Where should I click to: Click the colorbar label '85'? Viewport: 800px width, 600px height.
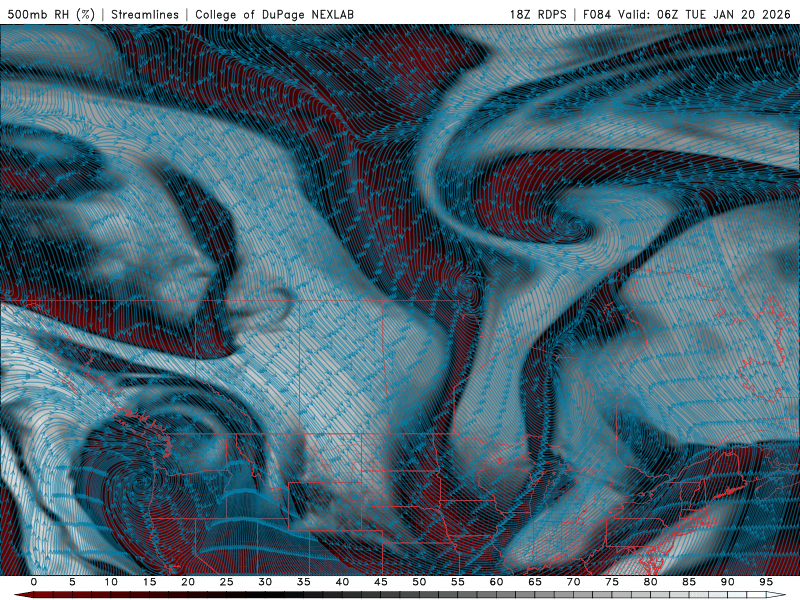[x=689, y=582]
